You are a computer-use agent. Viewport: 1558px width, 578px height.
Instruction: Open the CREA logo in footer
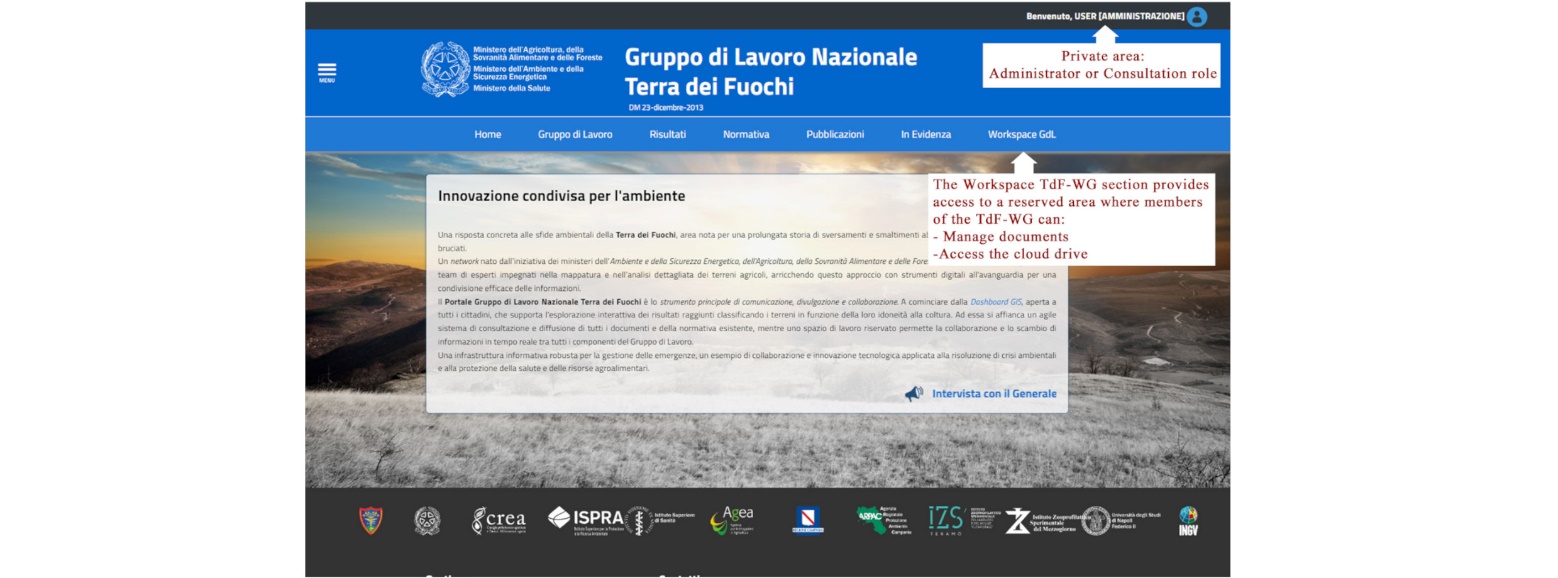pos(499,520)
